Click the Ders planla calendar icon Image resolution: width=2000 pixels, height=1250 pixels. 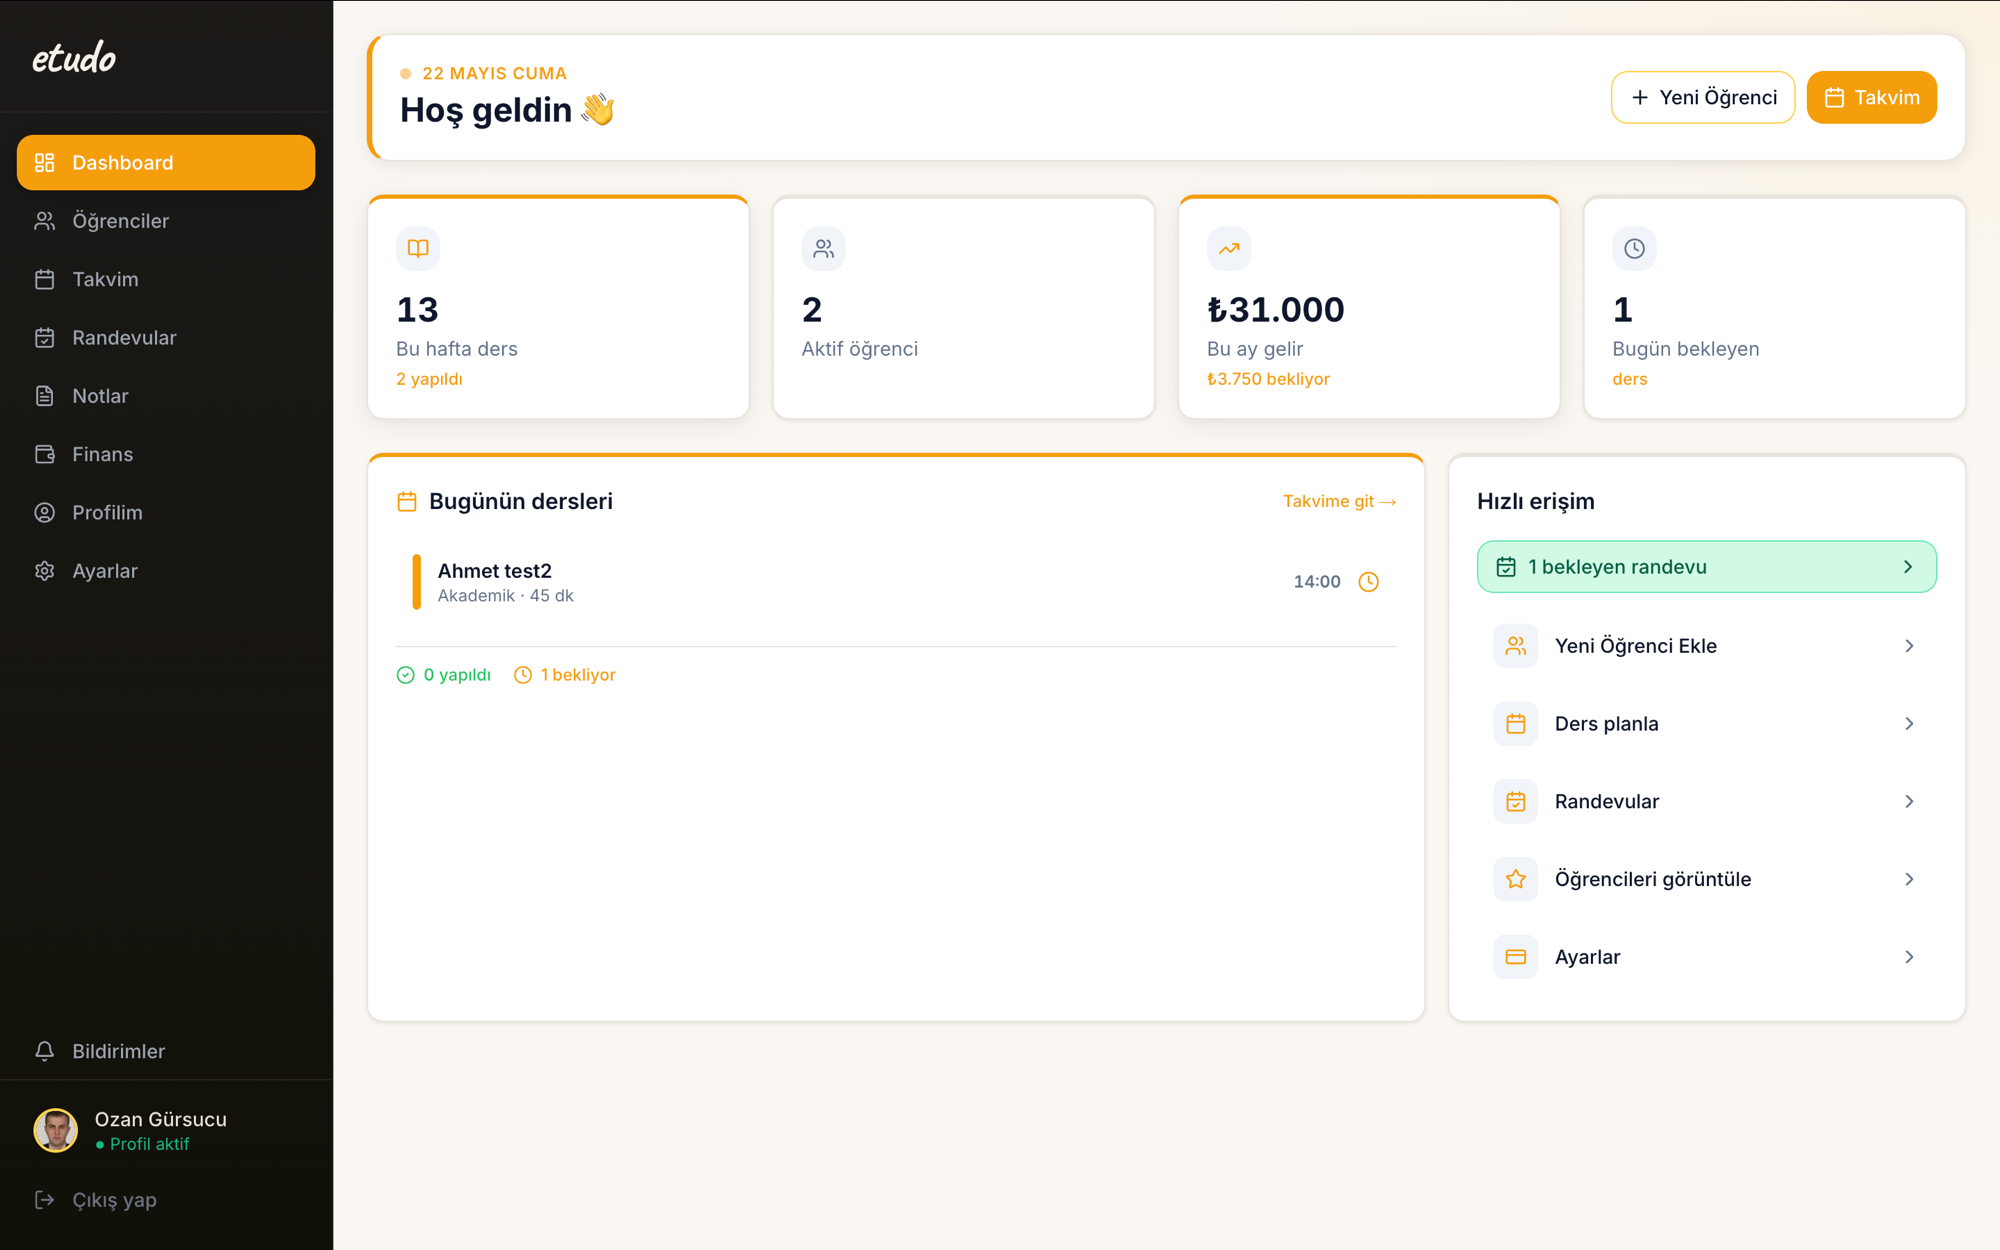tap(1515, 724)
